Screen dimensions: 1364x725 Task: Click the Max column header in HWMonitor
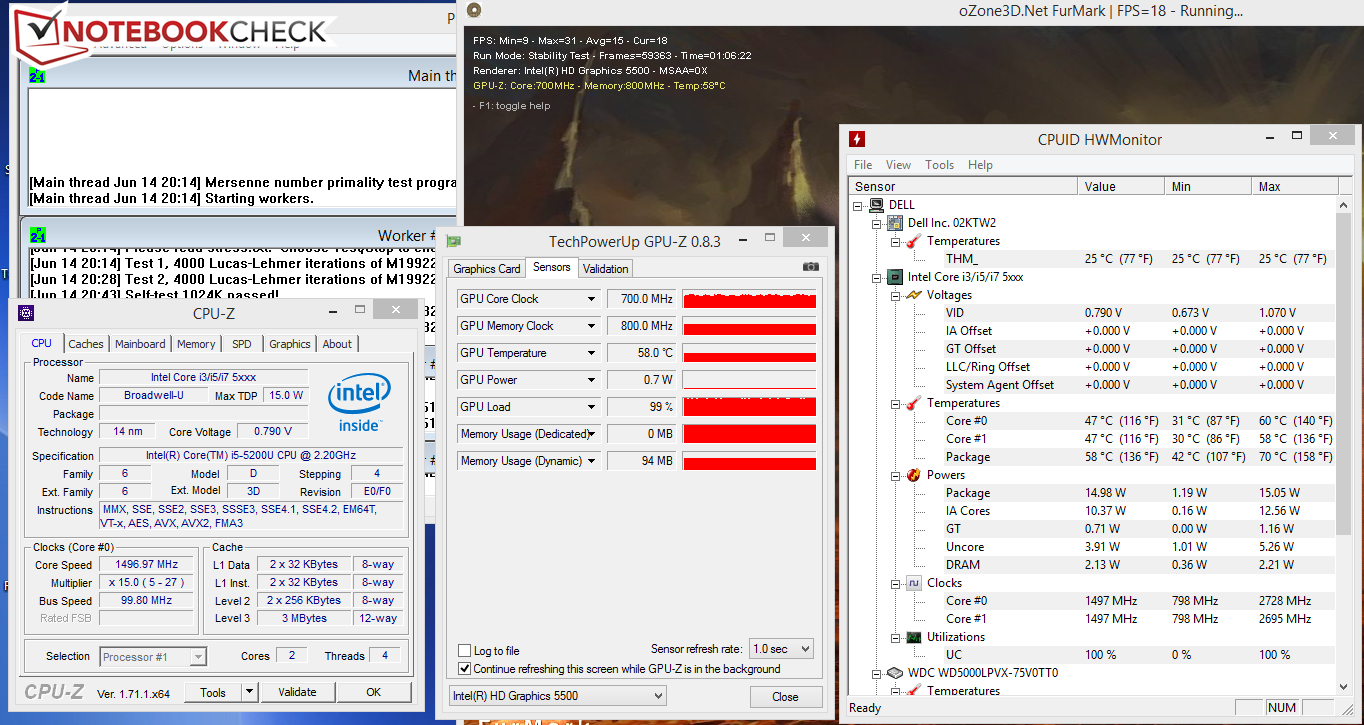coord(1294,187)
